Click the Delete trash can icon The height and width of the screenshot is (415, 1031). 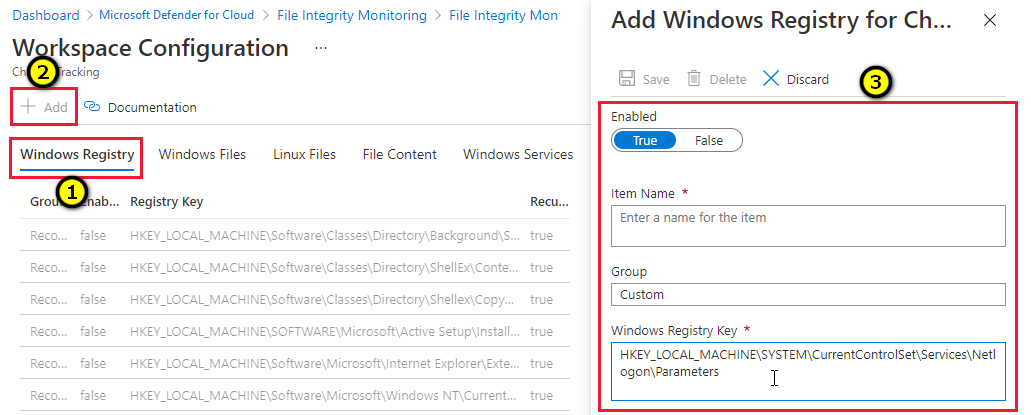point(694,79)
